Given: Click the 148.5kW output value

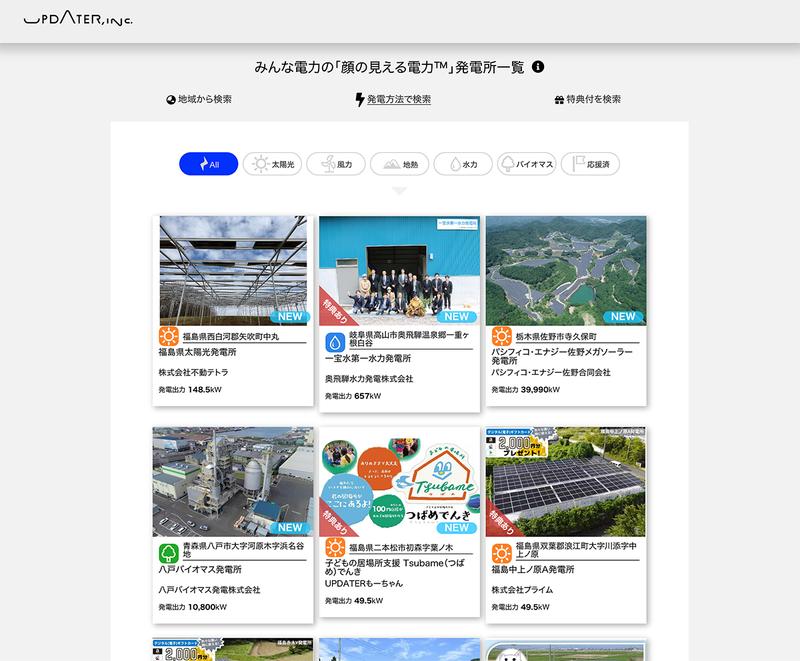Looking at the screenshot, I should [205, 390].
